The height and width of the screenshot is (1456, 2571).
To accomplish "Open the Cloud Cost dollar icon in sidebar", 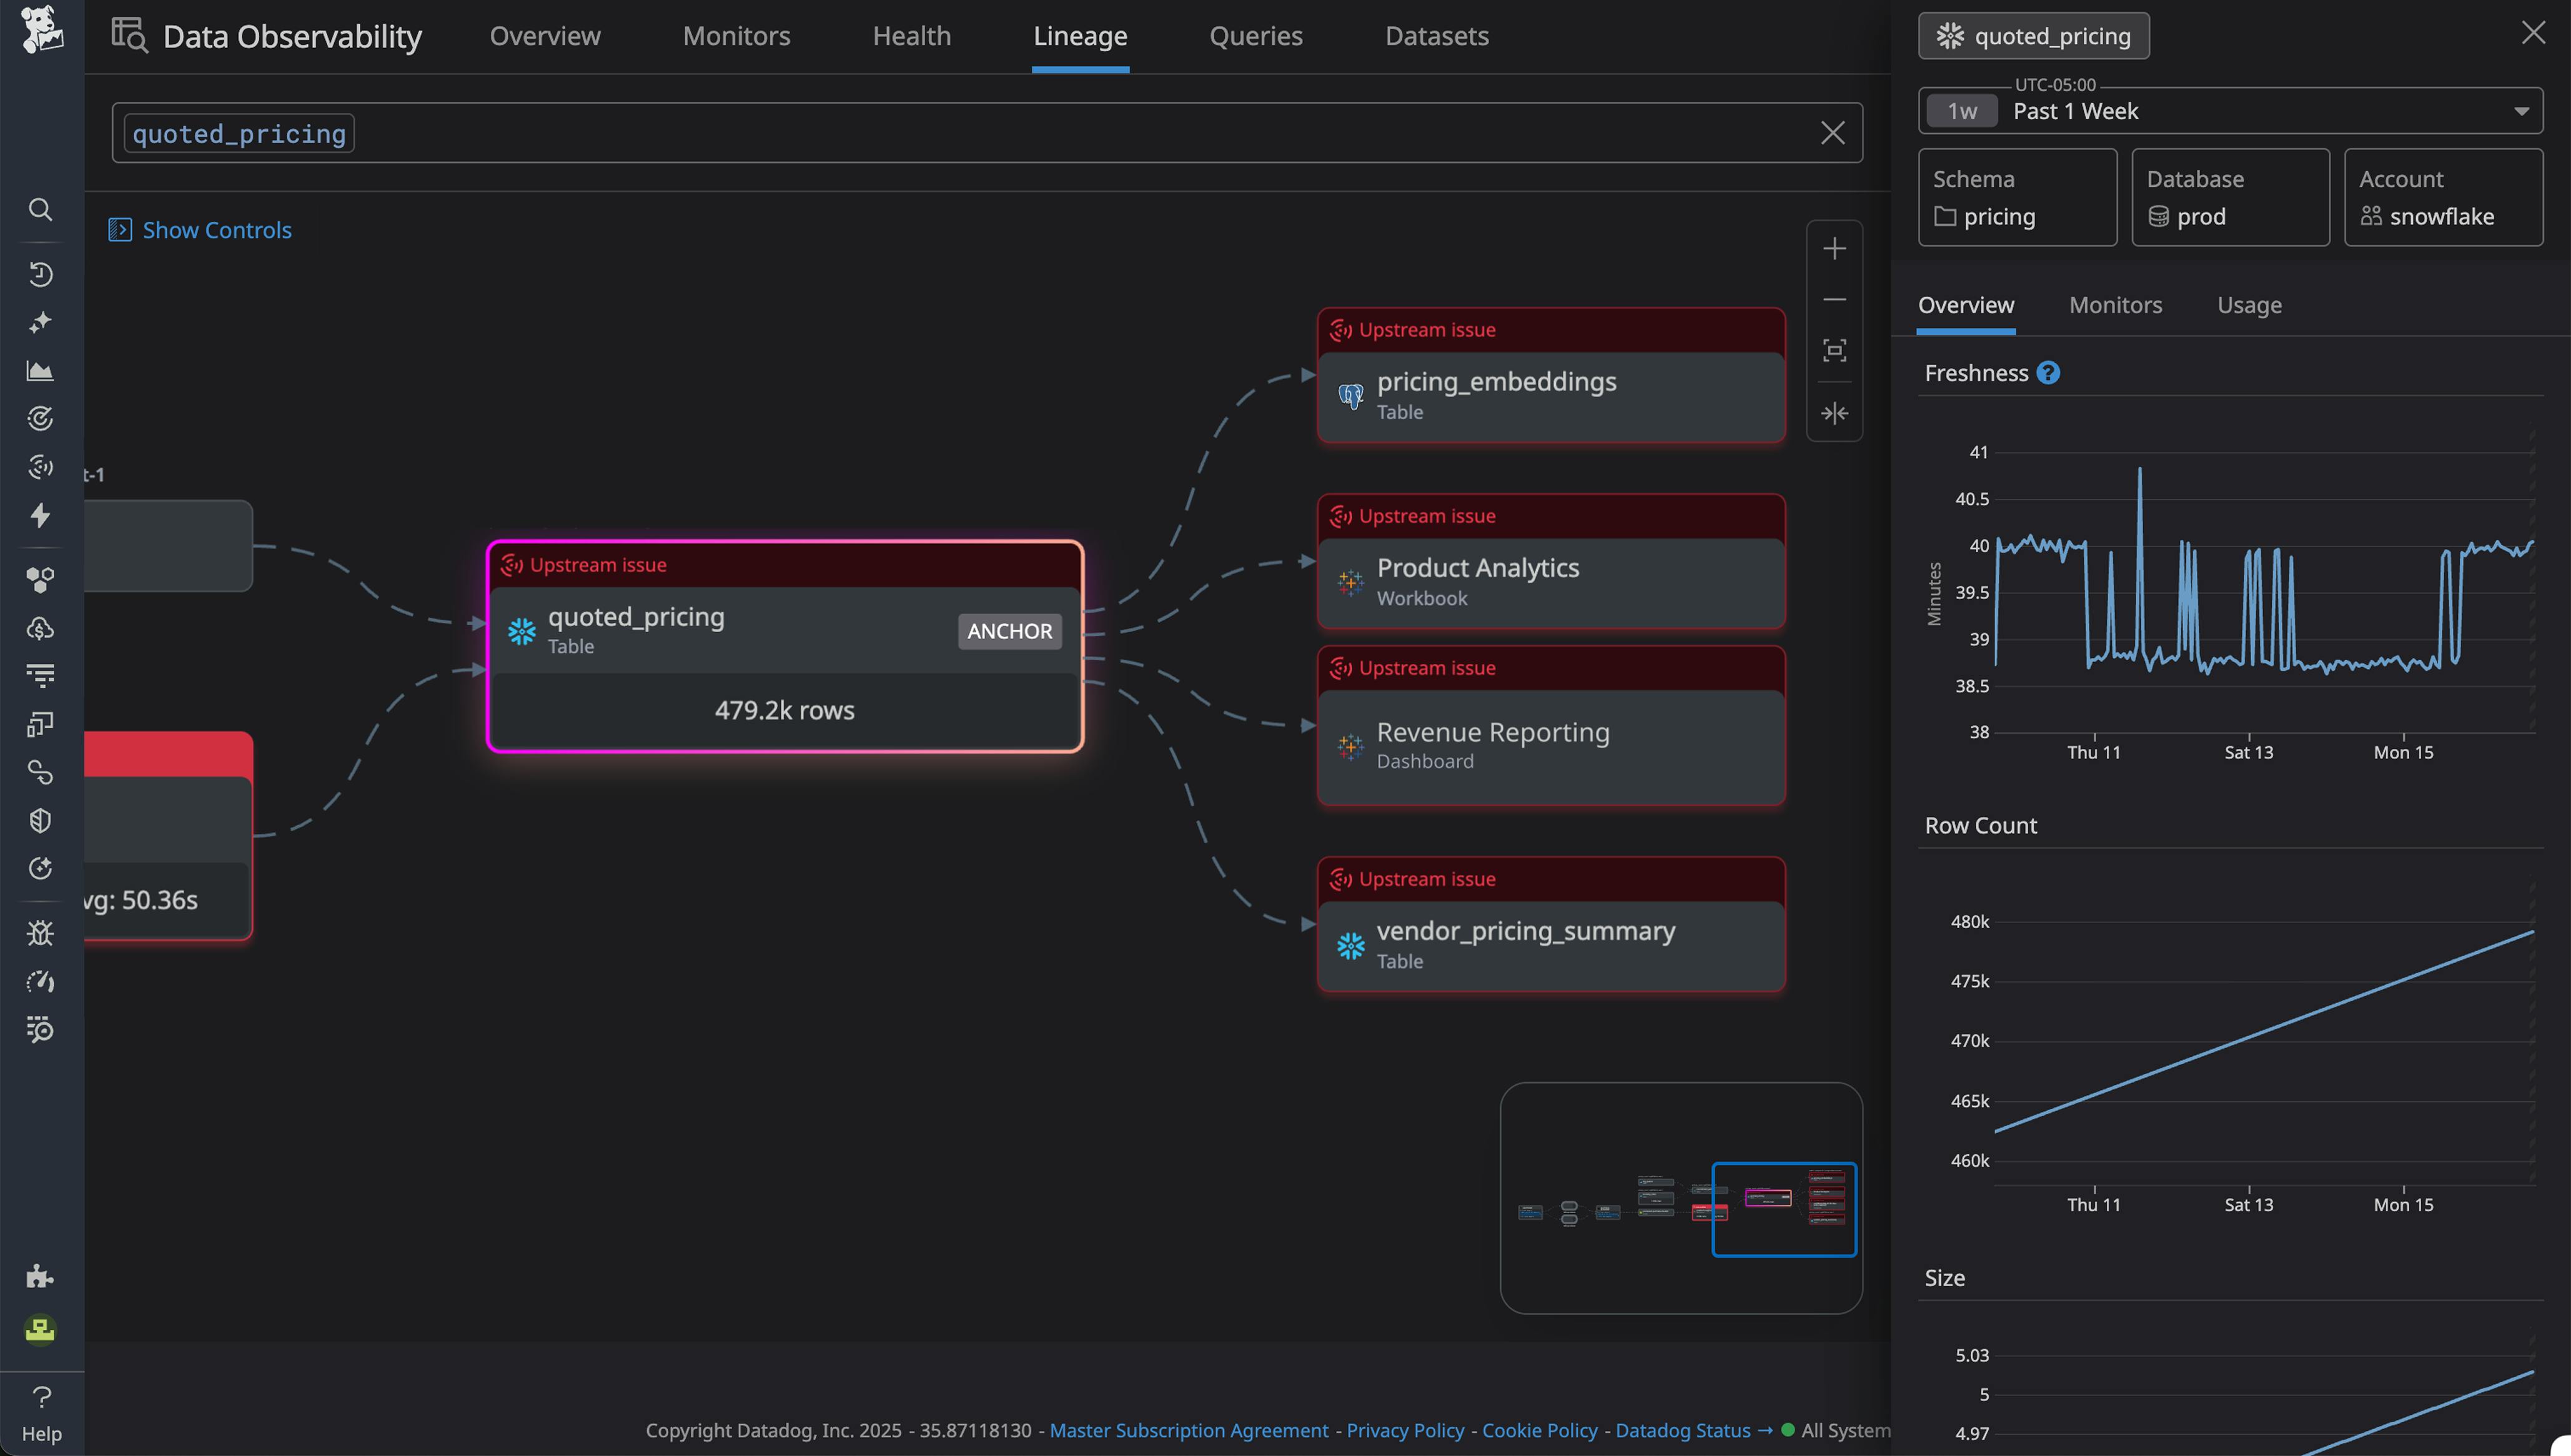I will [41, 628].
